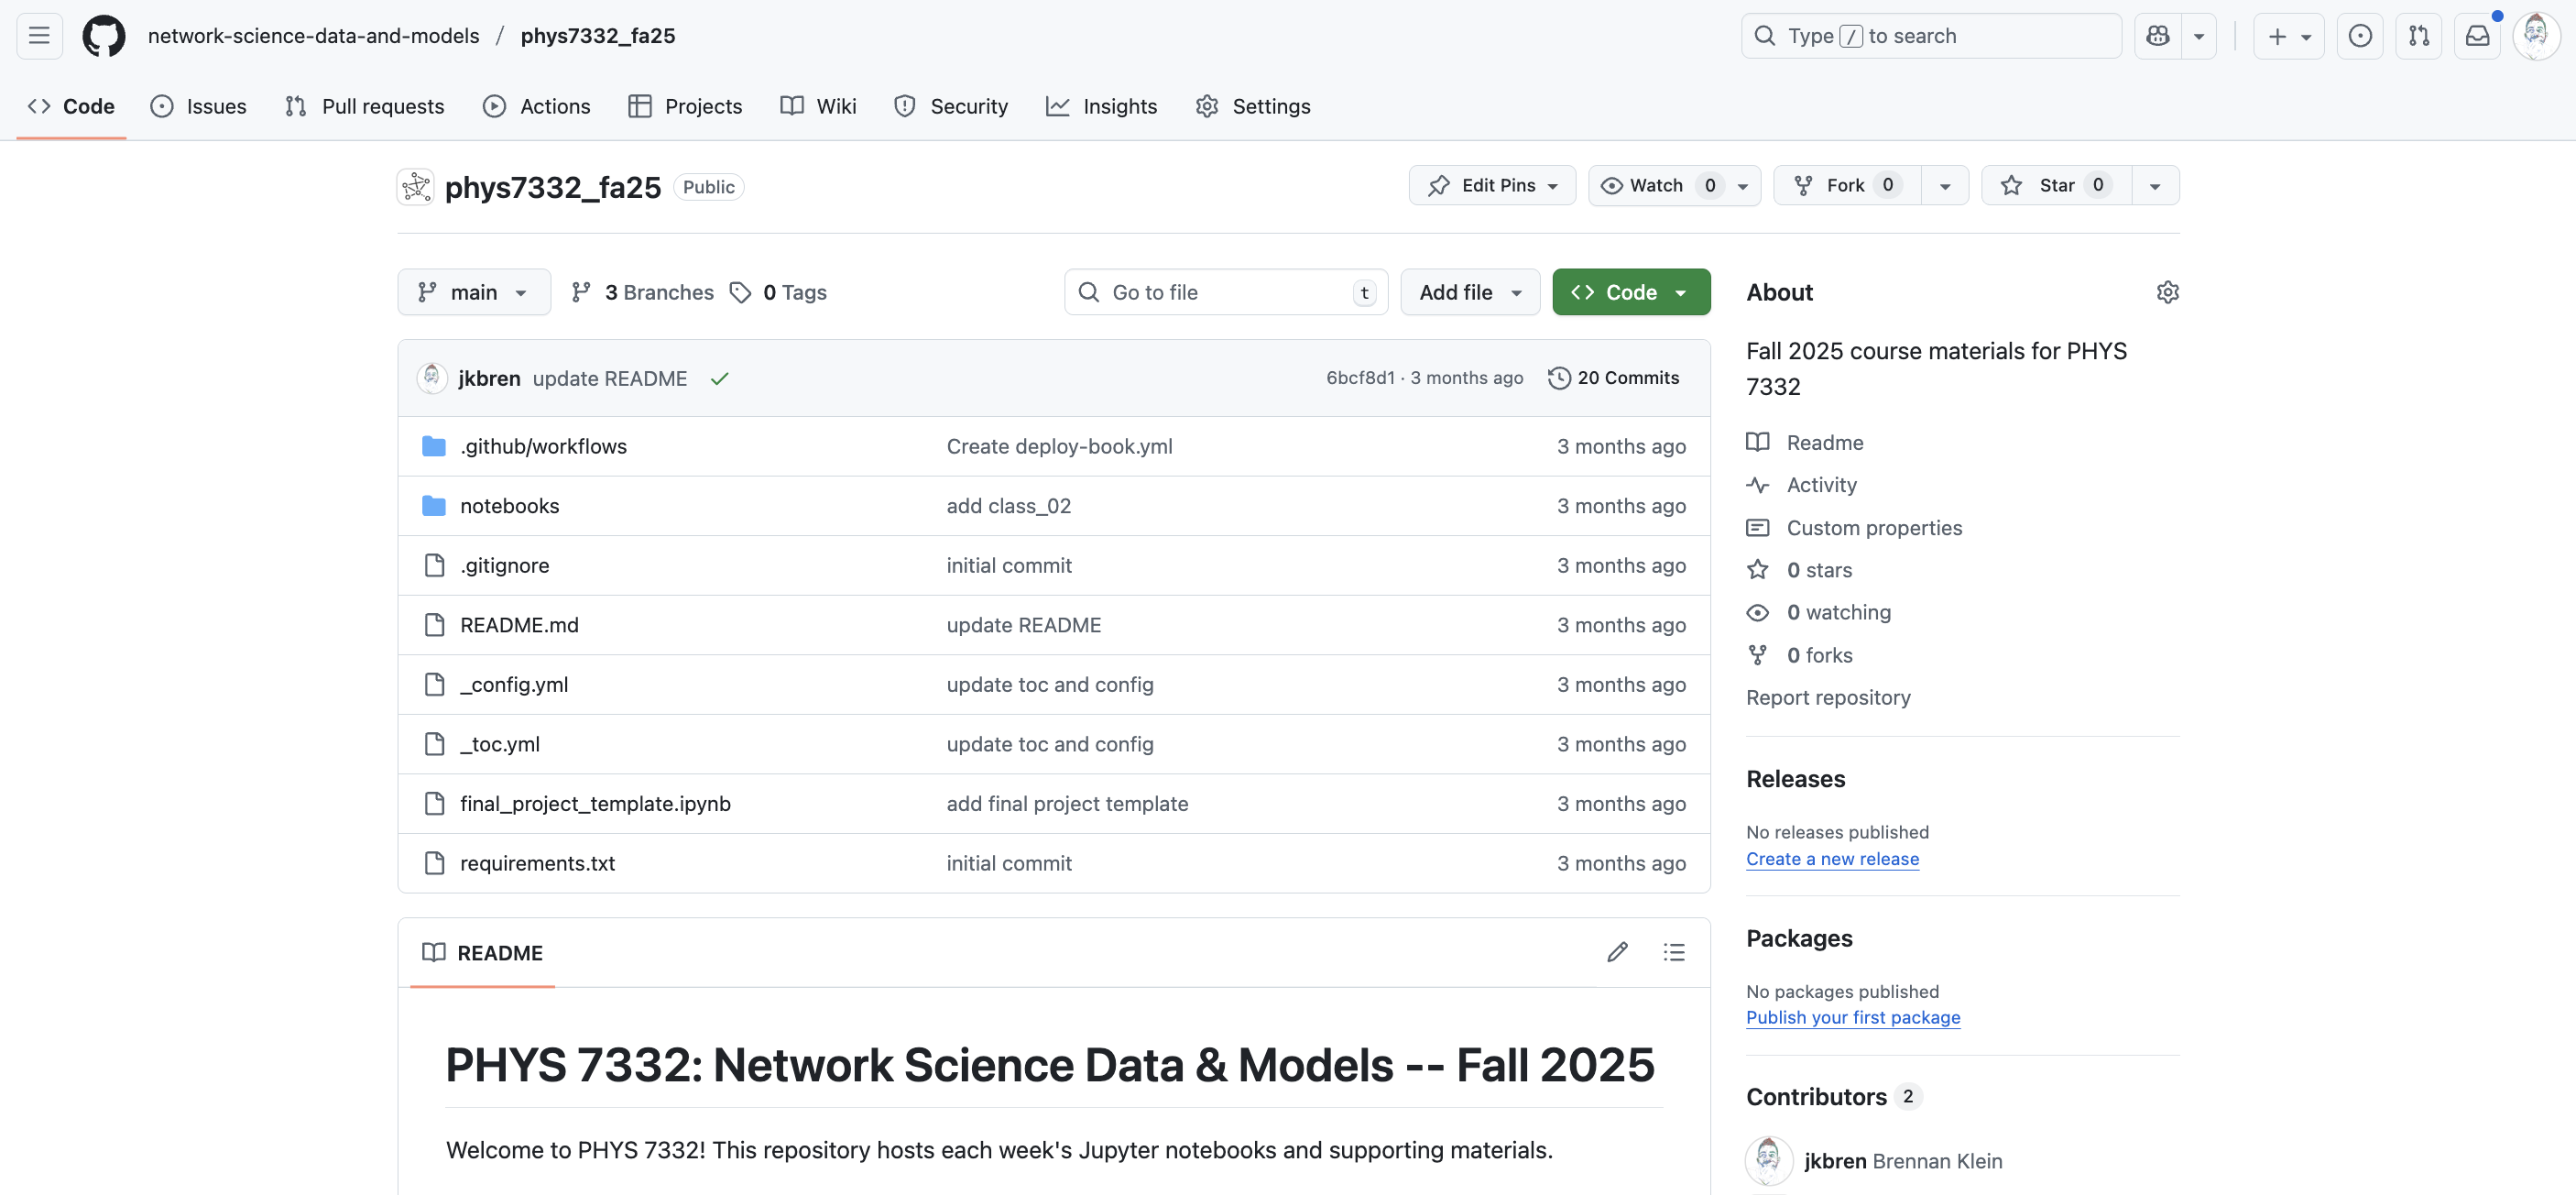Click the Go to file search field

pyautogui.click(x=1225, y=292)
